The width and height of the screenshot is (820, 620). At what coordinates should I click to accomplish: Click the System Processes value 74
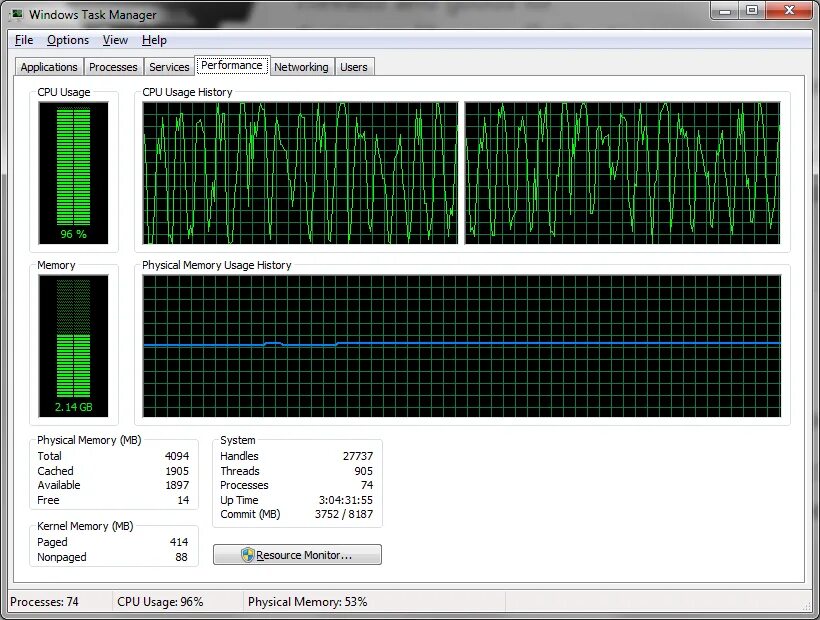click(x=367, y=485)
